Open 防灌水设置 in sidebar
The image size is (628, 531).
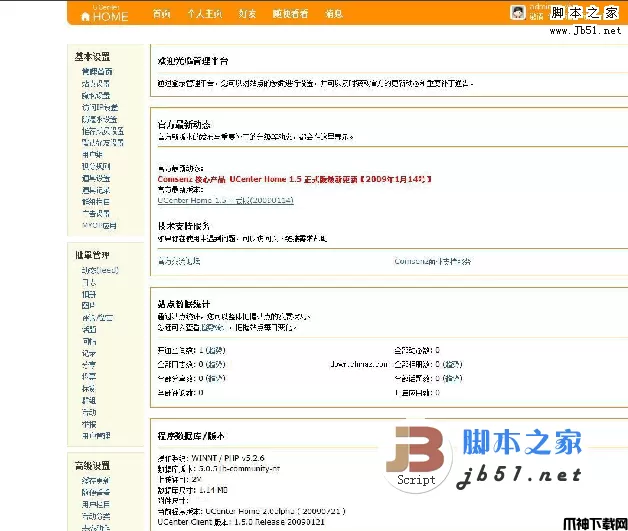click(x=99, y=119)
